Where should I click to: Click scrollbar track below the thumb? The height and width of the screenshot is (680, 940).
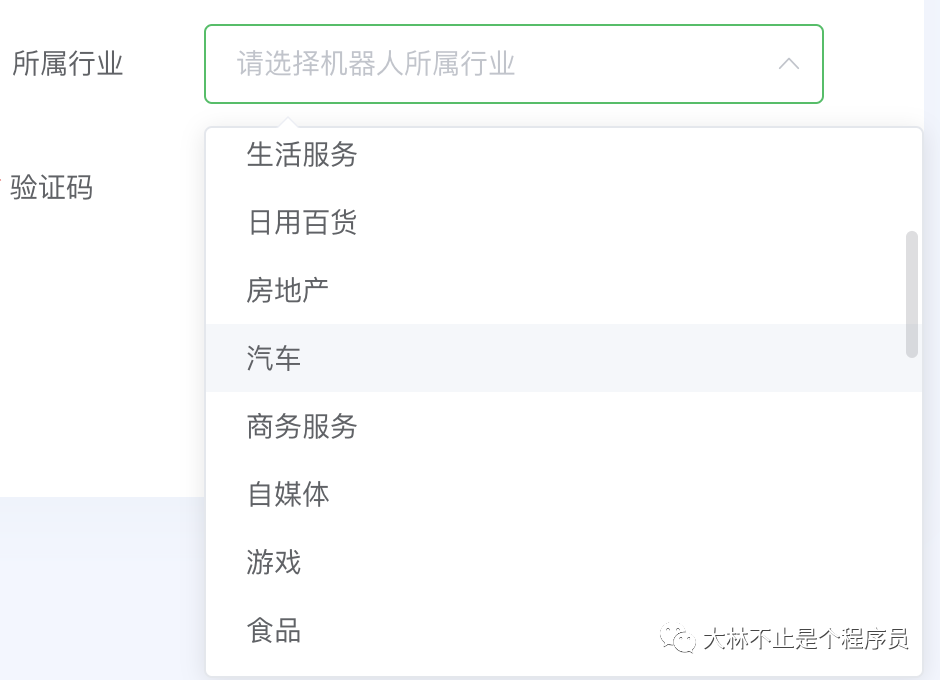coord(911,500)
